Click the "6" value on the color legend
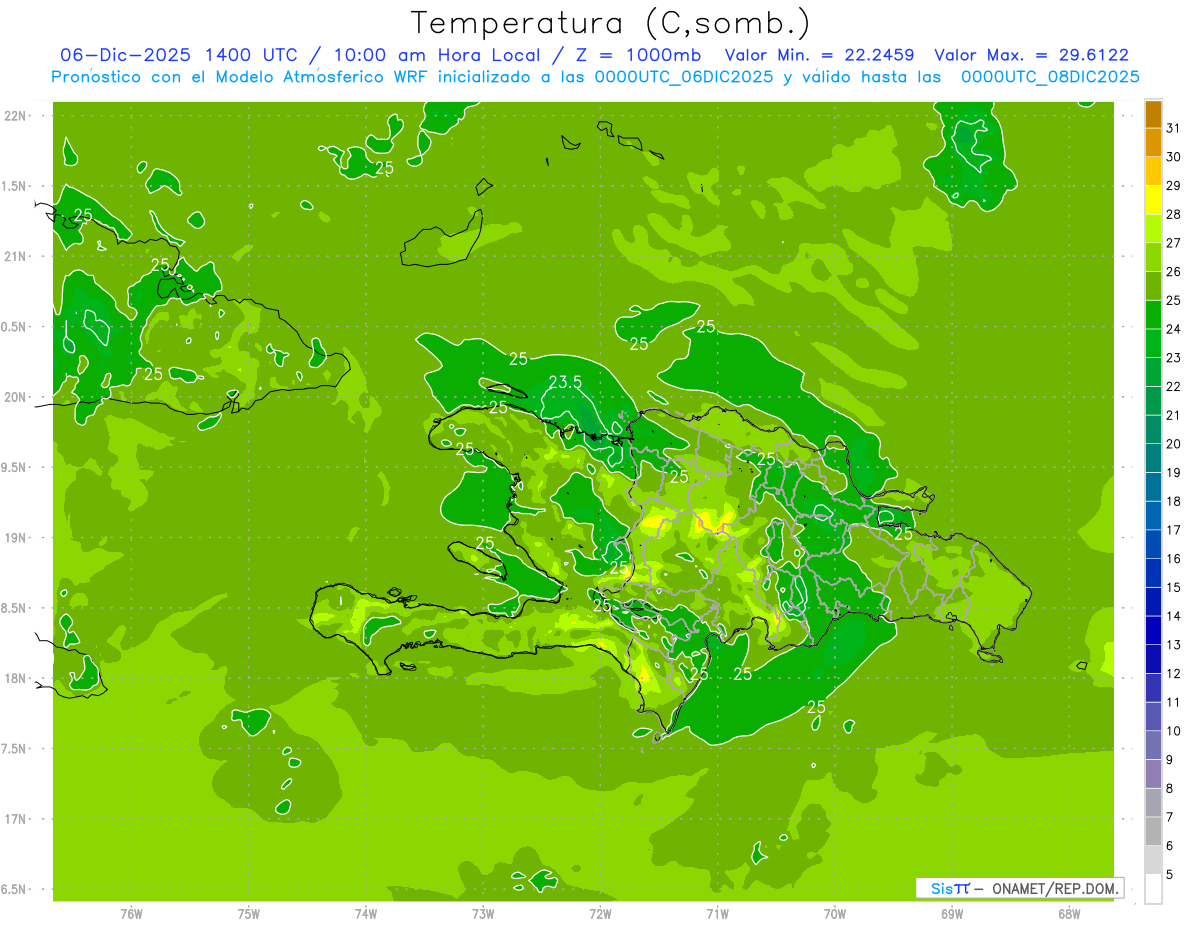This screenshot has width=1200, height=927. (x=1170, y=846)
